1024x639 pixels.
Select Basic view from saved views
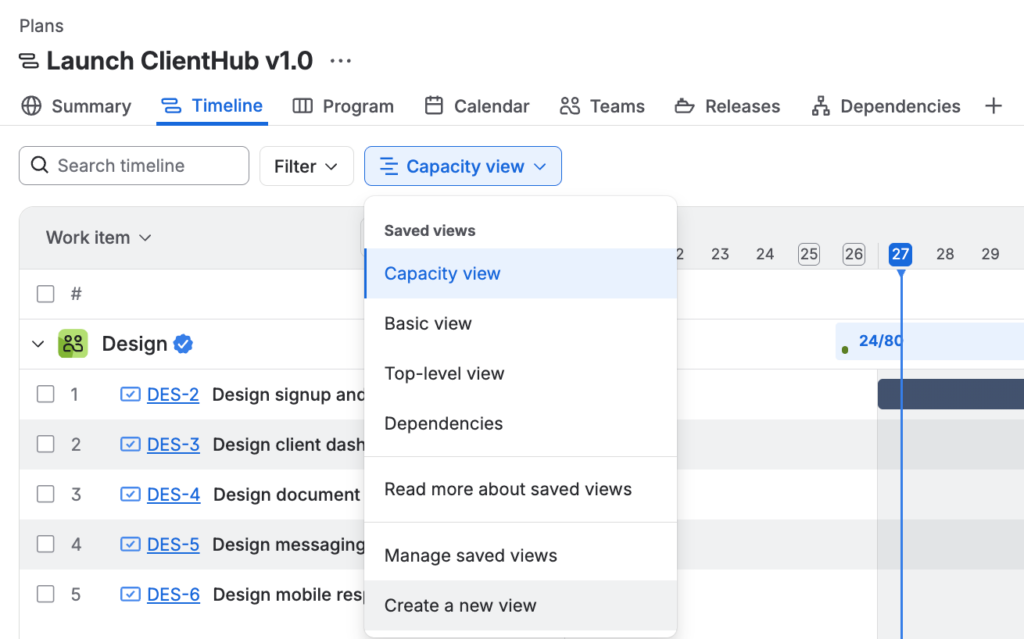click(x=520, y=323)
